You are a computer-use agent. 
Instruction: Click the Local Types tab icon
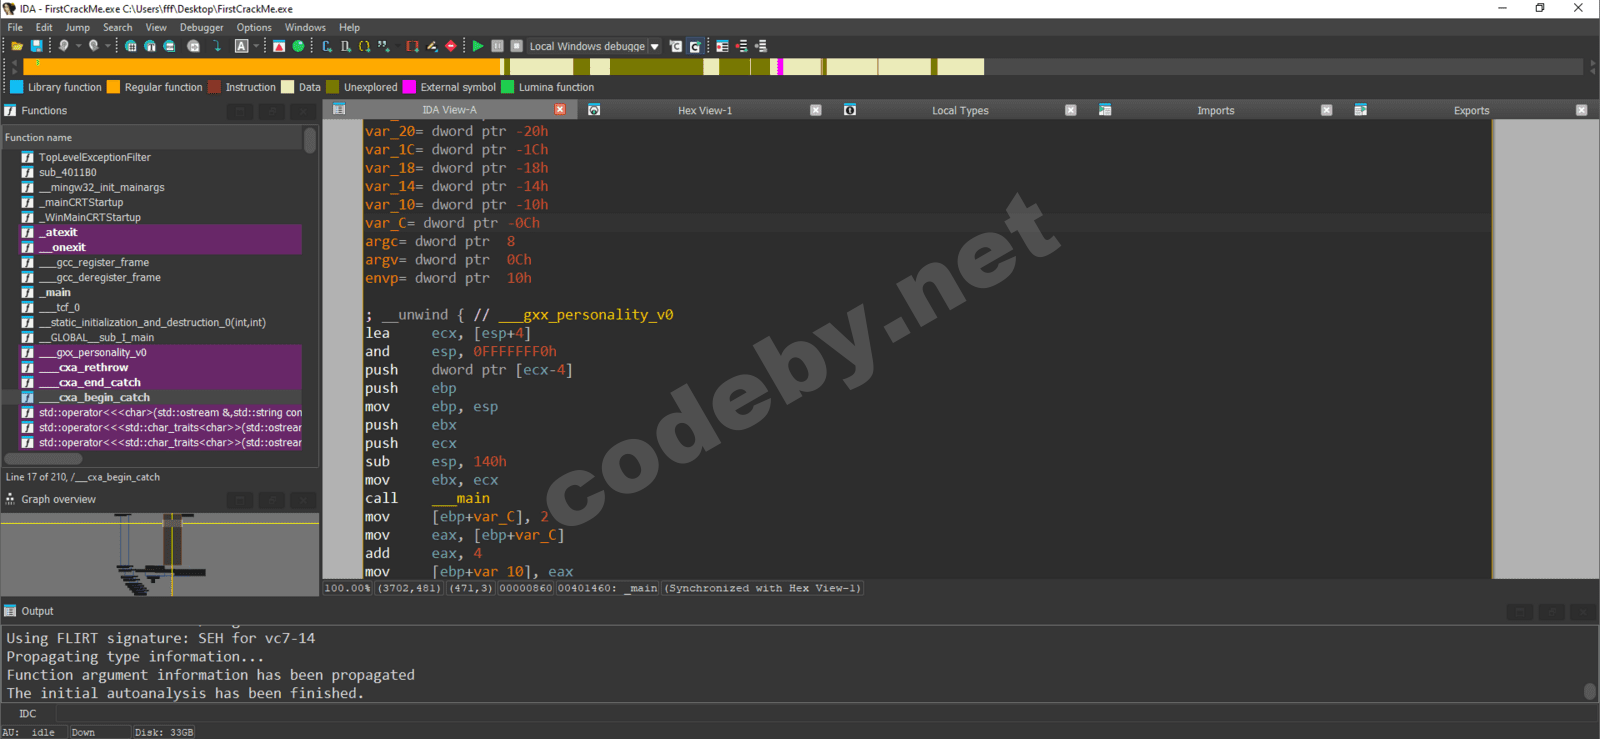point(850,110)
